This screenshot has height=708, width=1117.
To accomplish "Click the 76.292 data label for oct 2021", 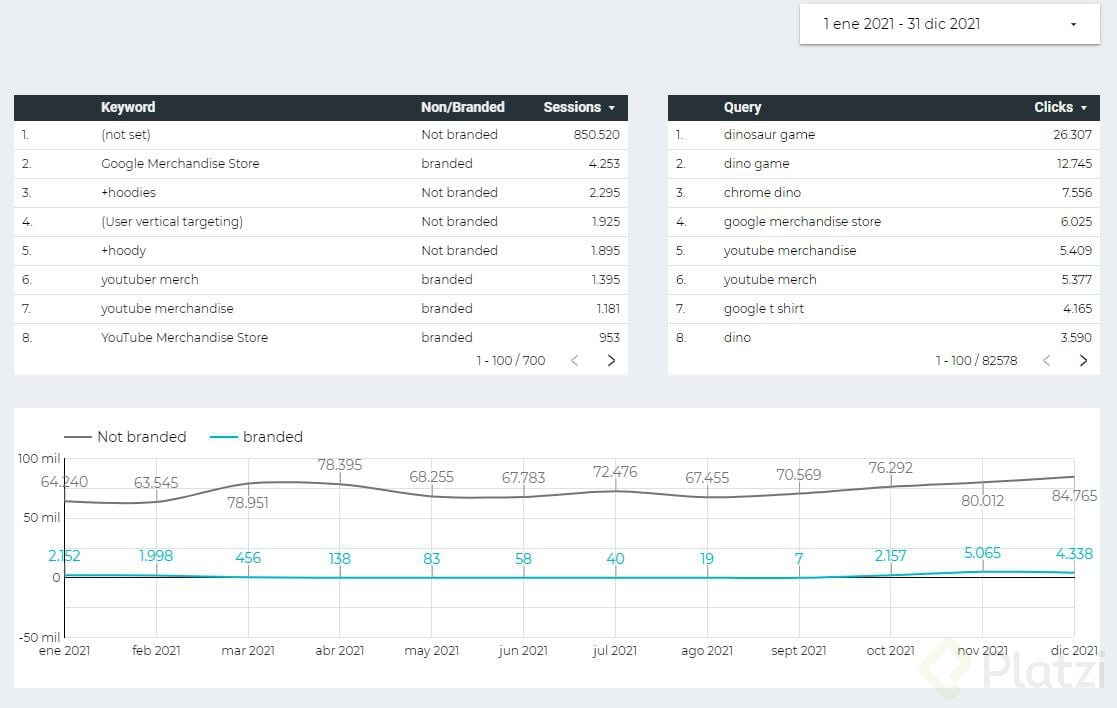I will (890, 467).
